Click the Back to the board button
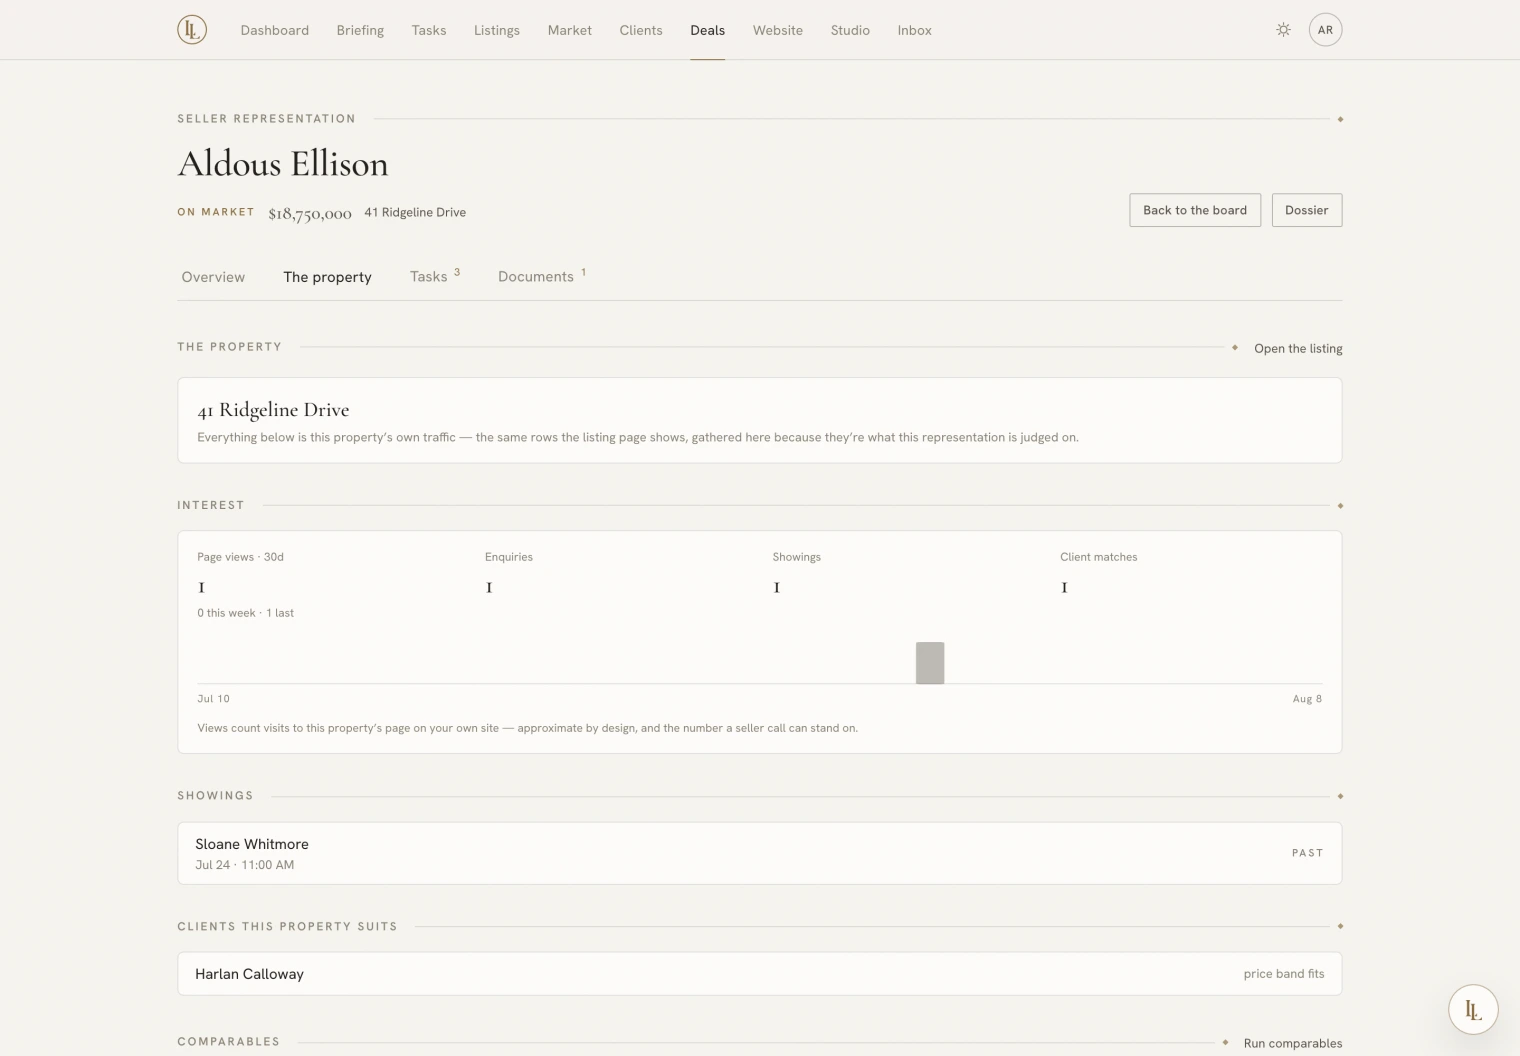Screen dimensions: 1520x1056 1194,210
